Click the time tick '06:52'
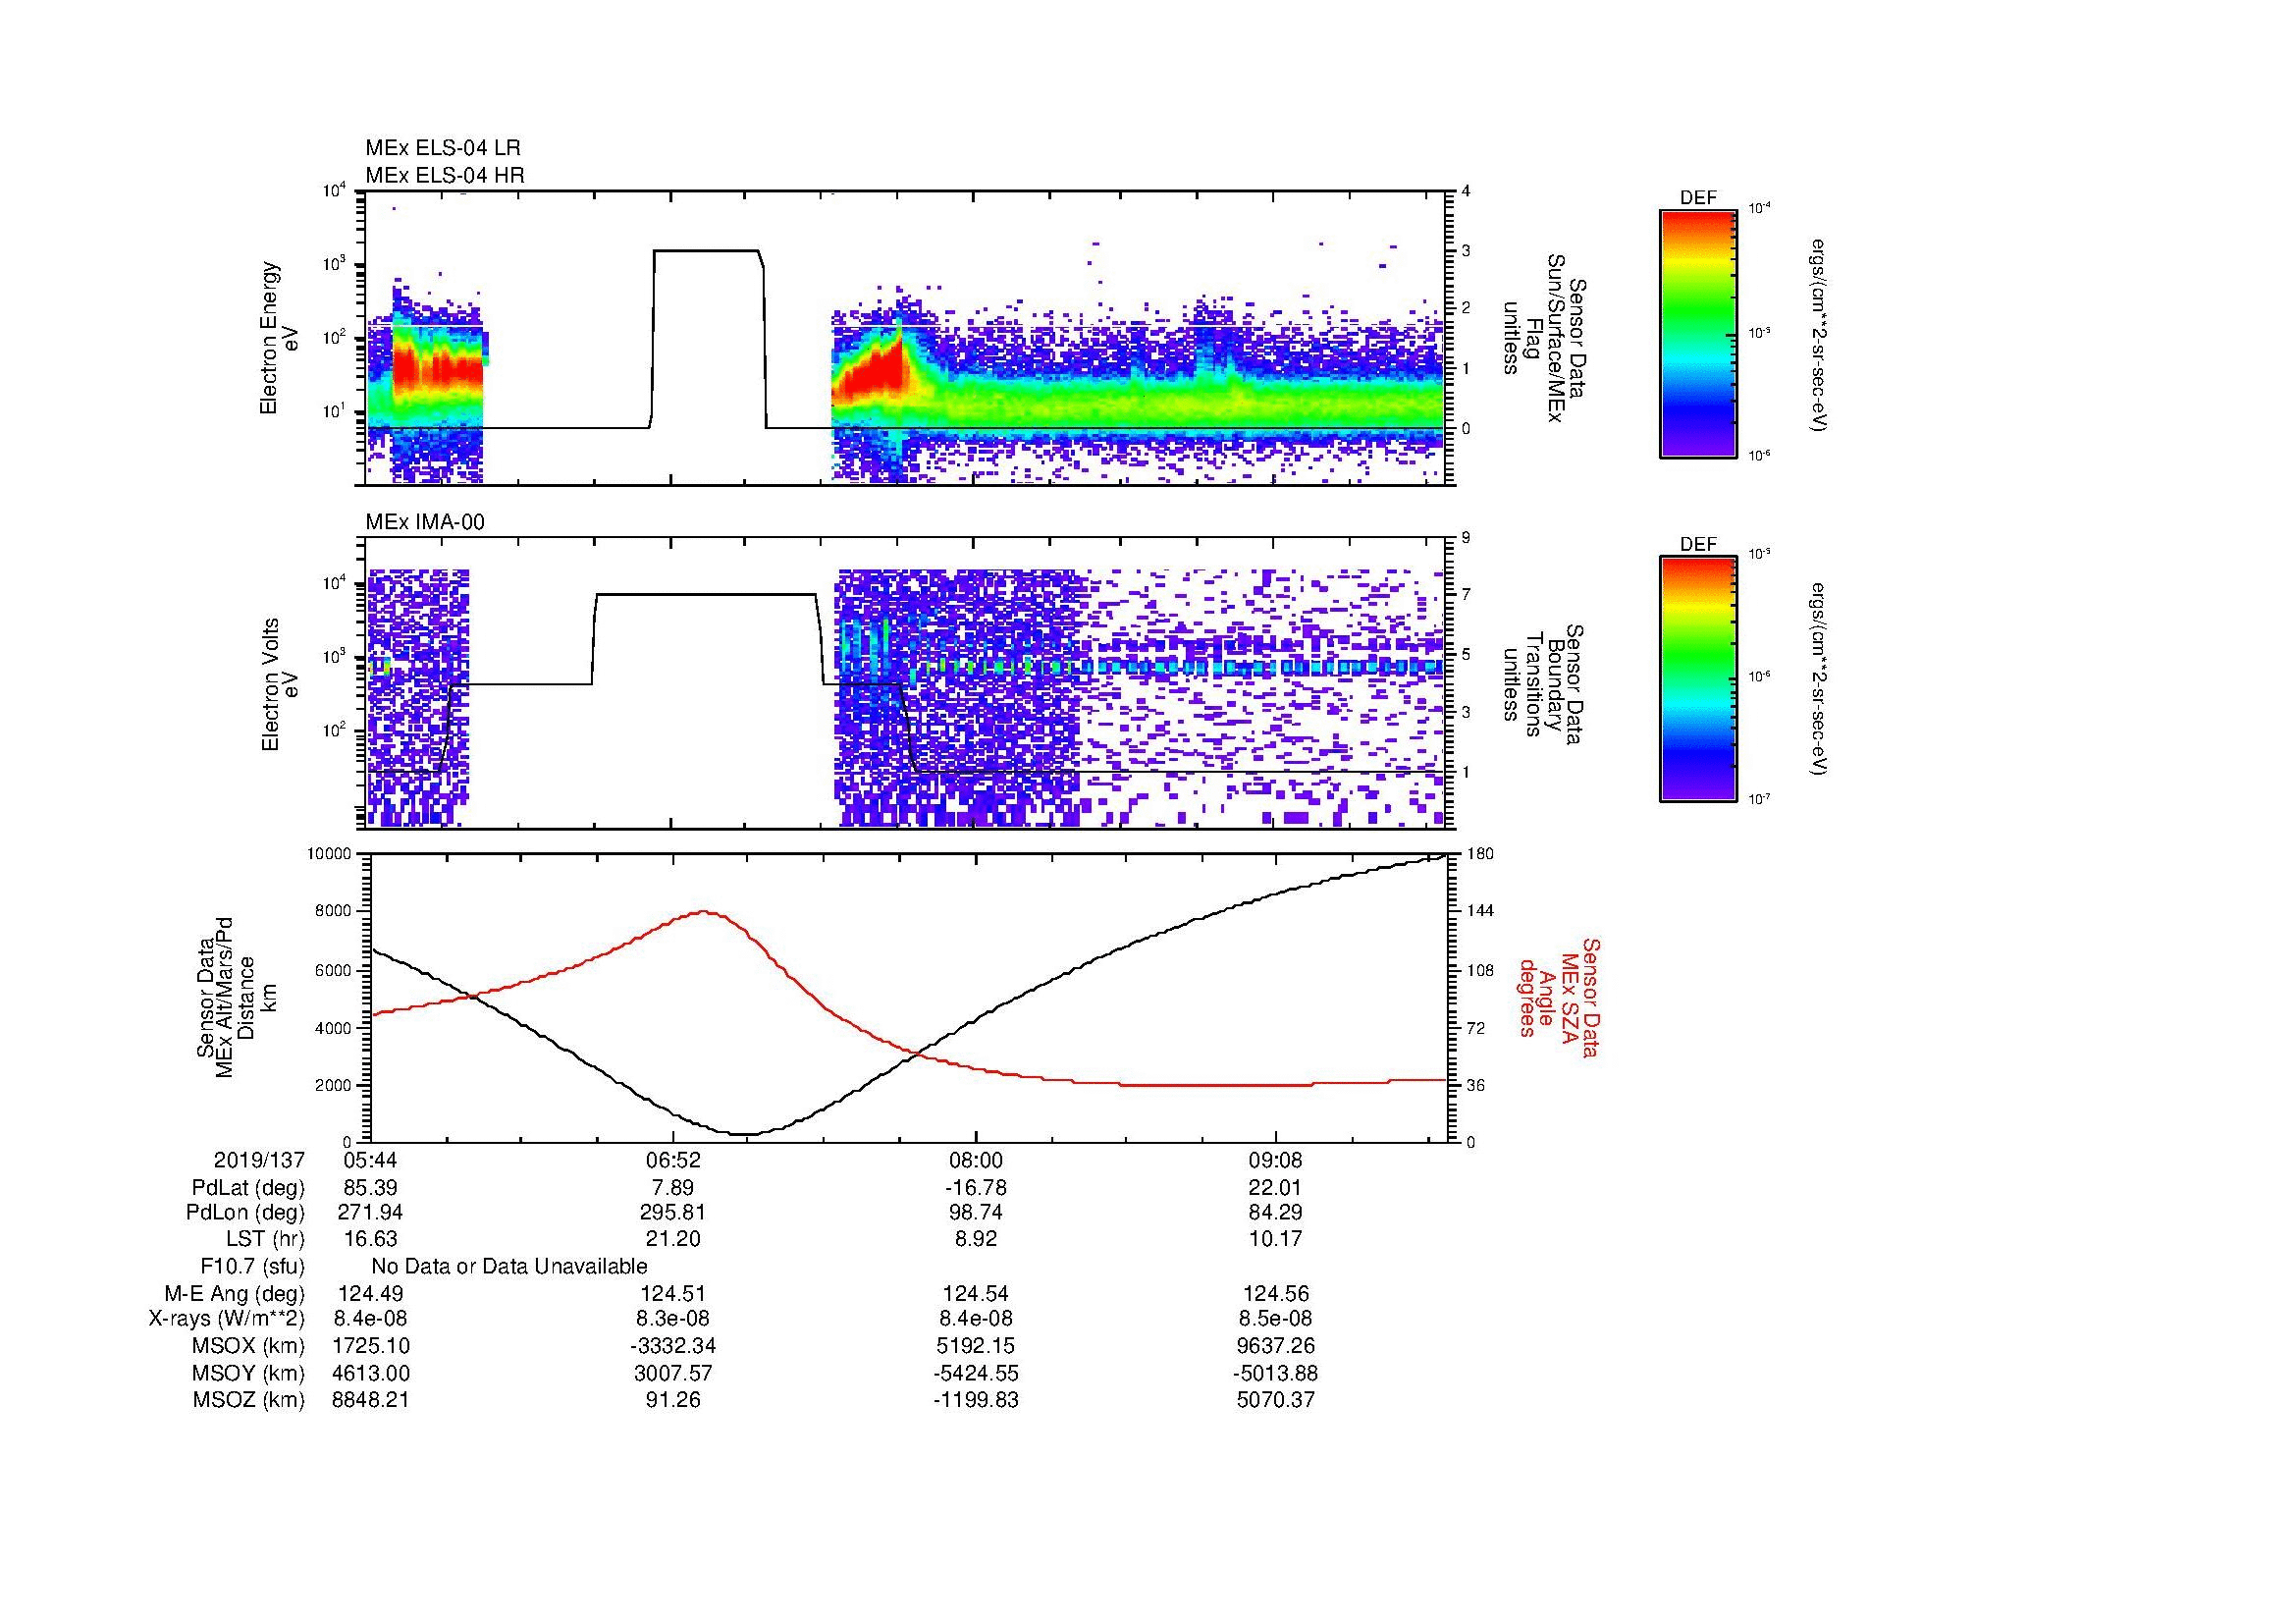Image resolution: width=2296 pixels, height=1623 pixels. [x=673, y=1160]
